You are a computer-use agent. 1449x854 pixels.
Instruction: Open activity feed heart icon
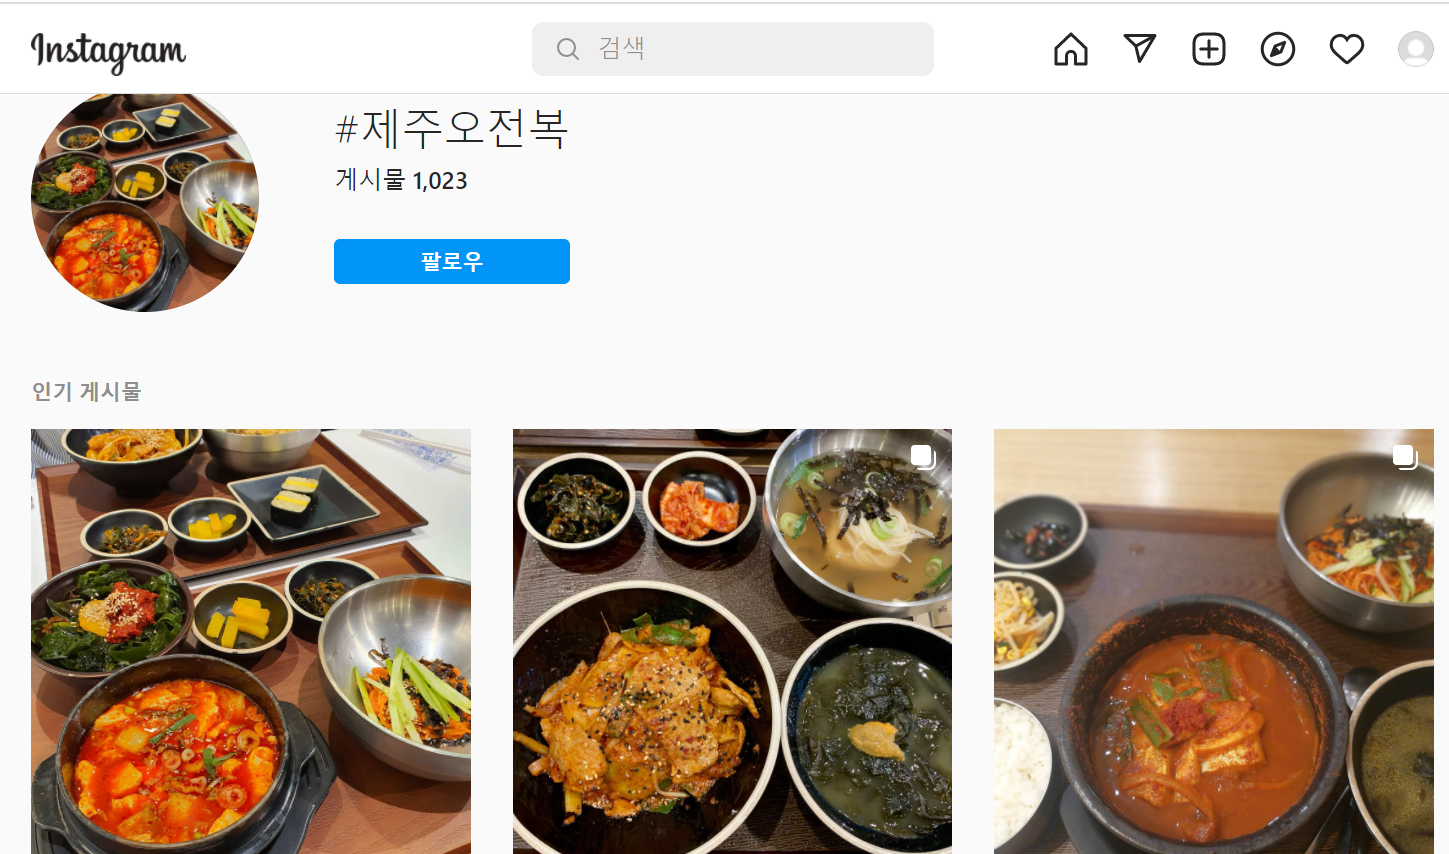click(x=1347, y=49)
